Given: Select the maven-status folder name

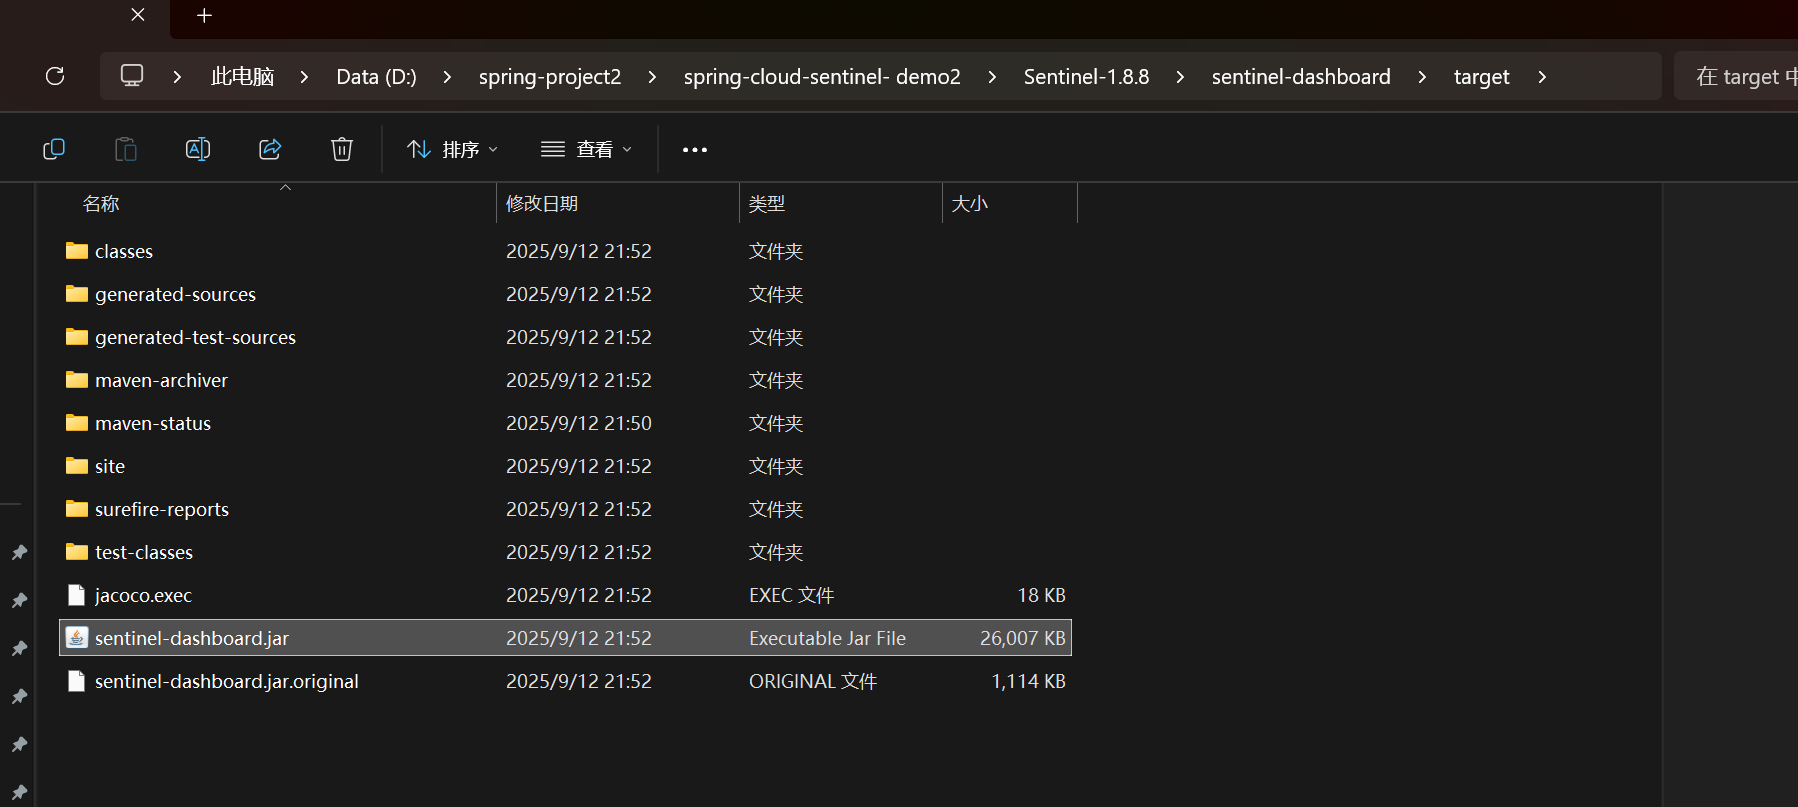Looking at the screenshot, I should [x=153, y=423].
